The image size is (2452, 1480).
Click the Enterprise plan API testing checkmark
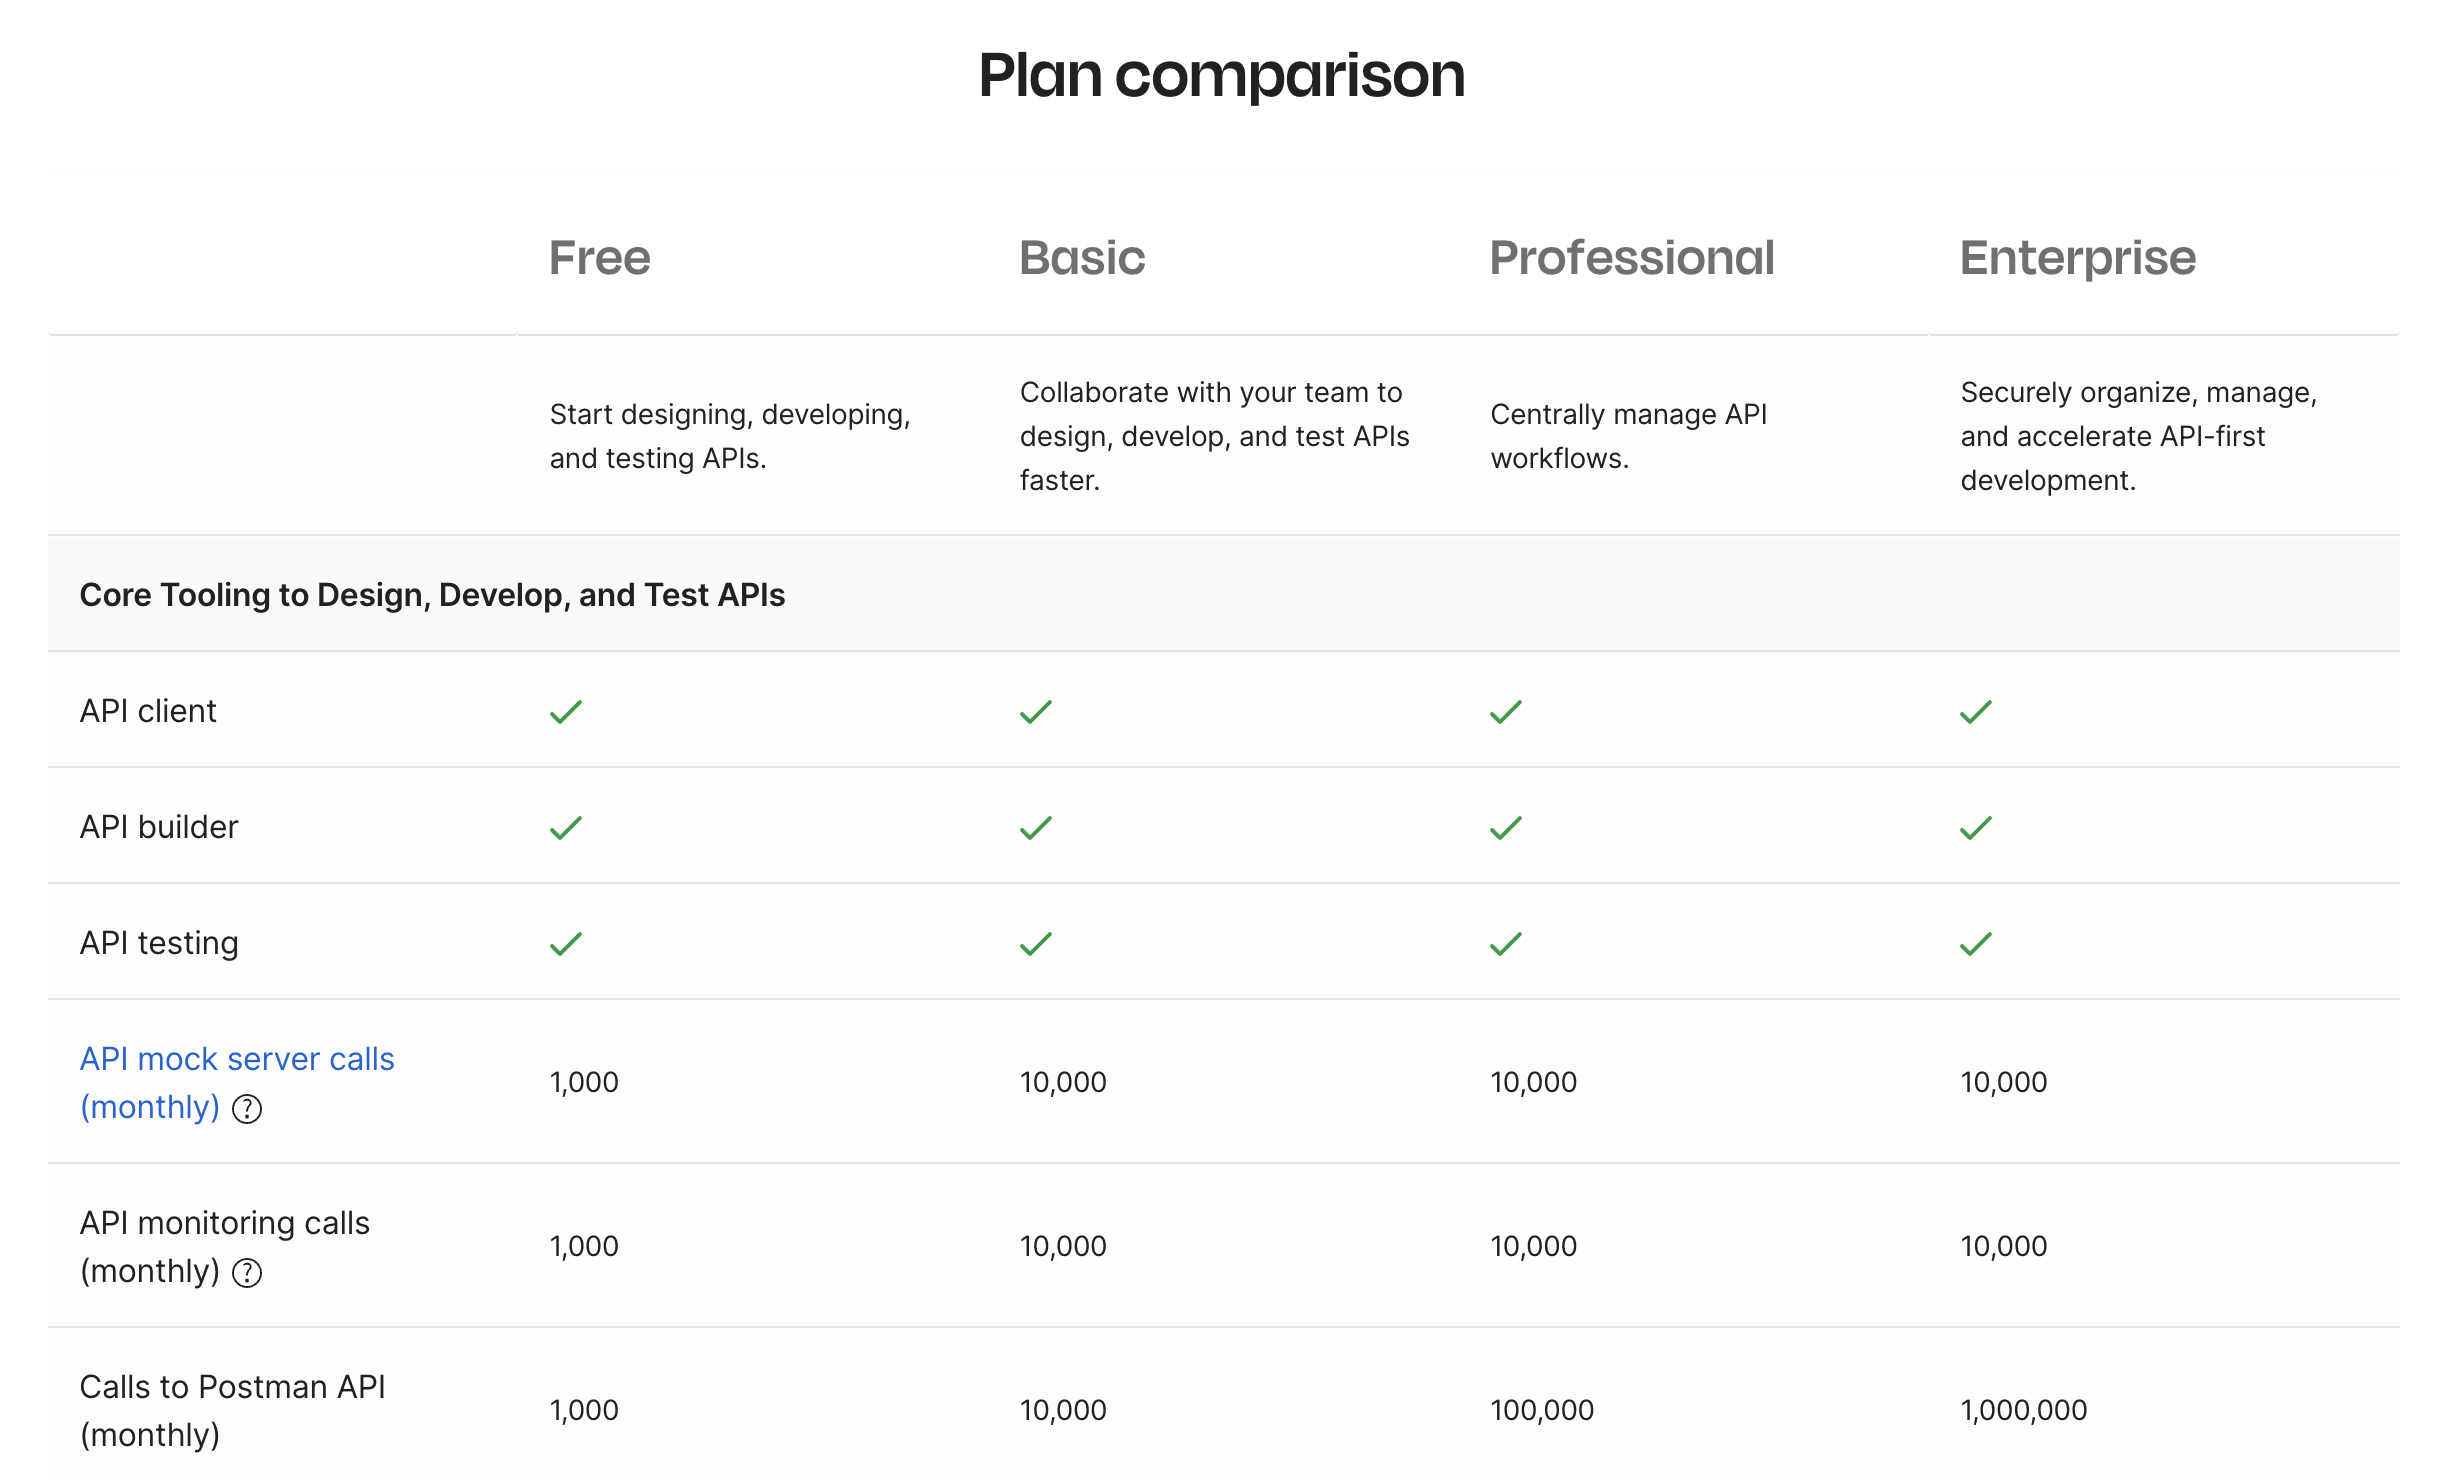1976,943
